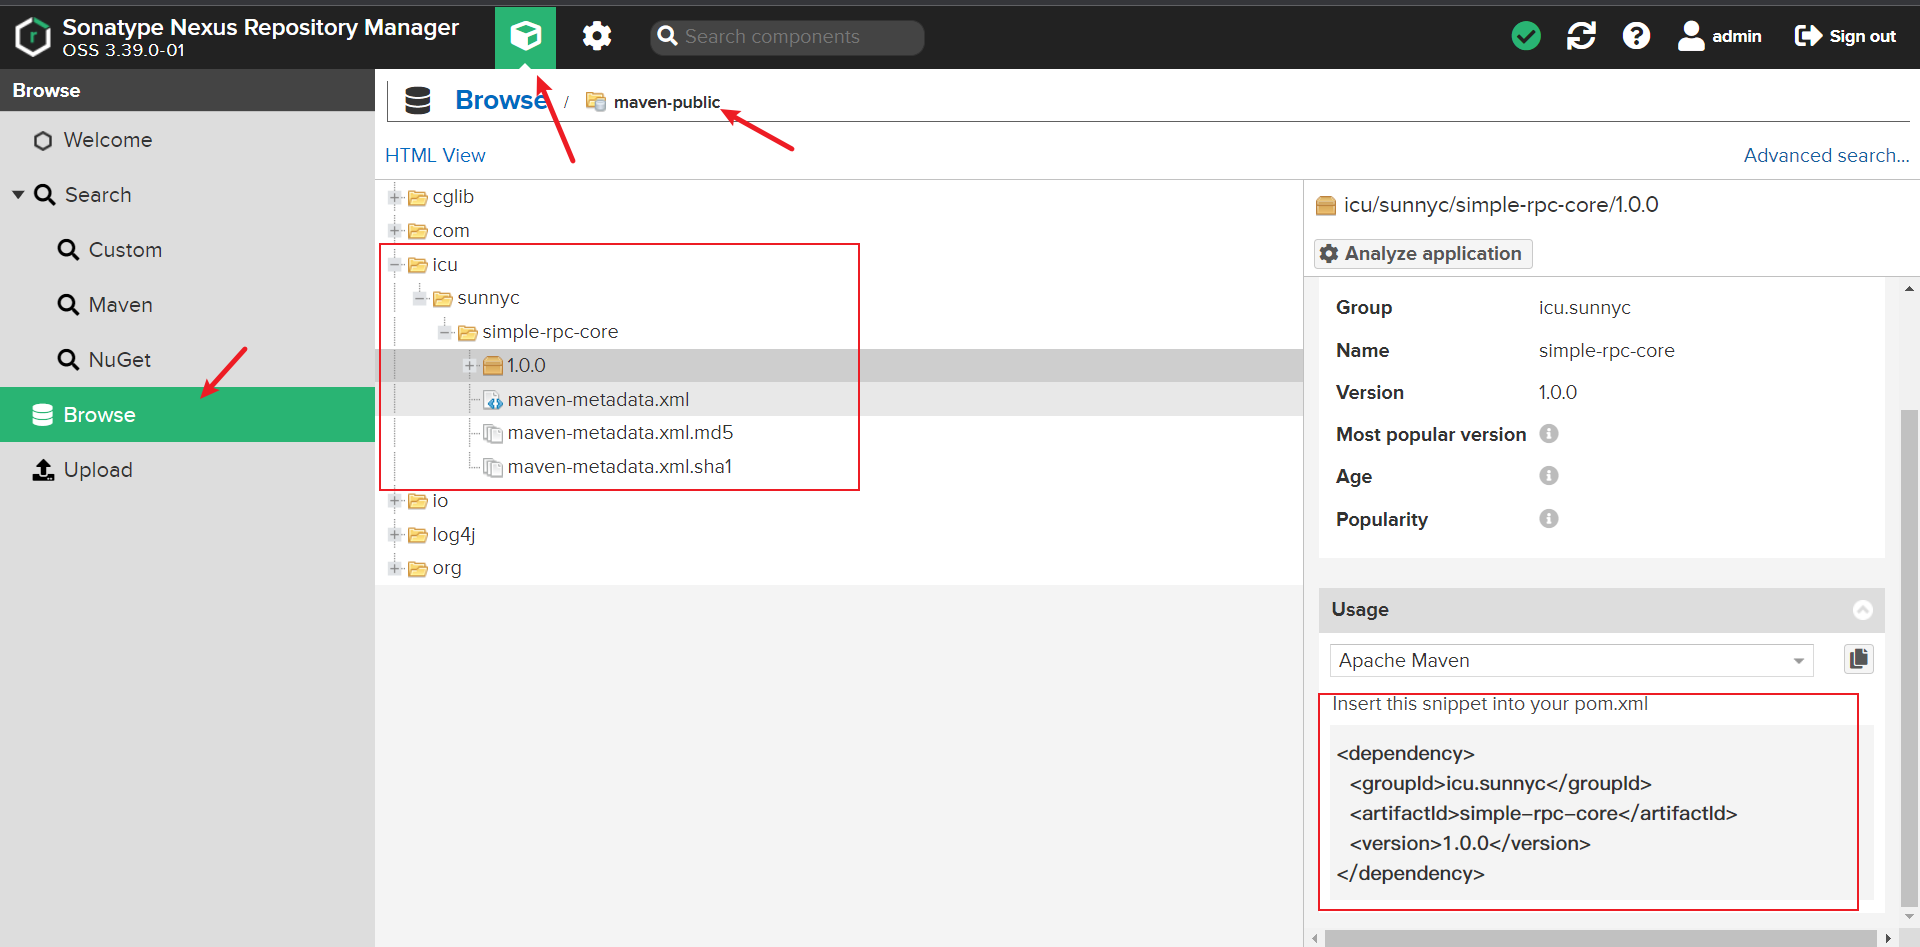
Task: Click the maven-metadata.xml file icon
Action: 493,400
